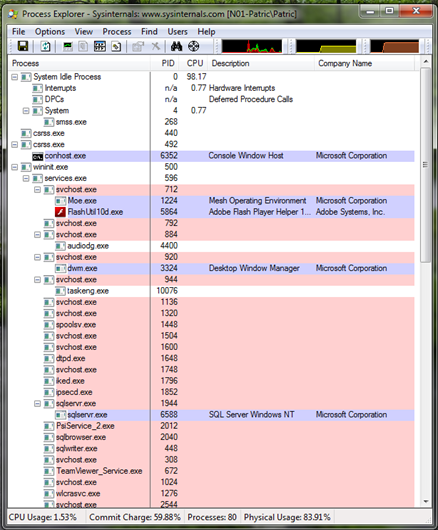Click the scrollbar up arrow
Screen dimensions: 438x530
[426, 62]
